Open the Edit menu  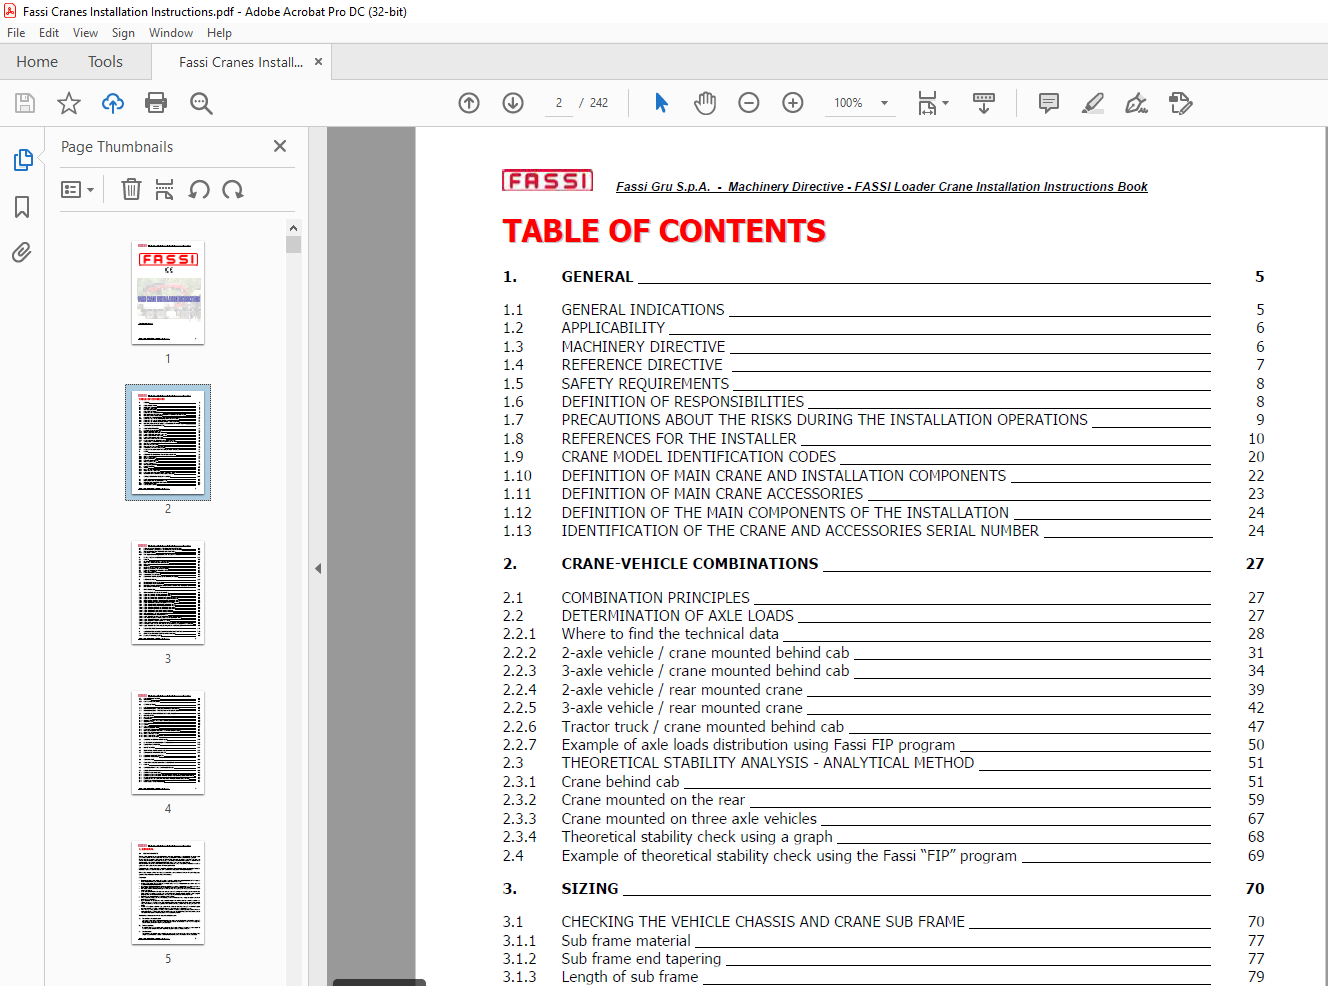[x=49, y=33]
